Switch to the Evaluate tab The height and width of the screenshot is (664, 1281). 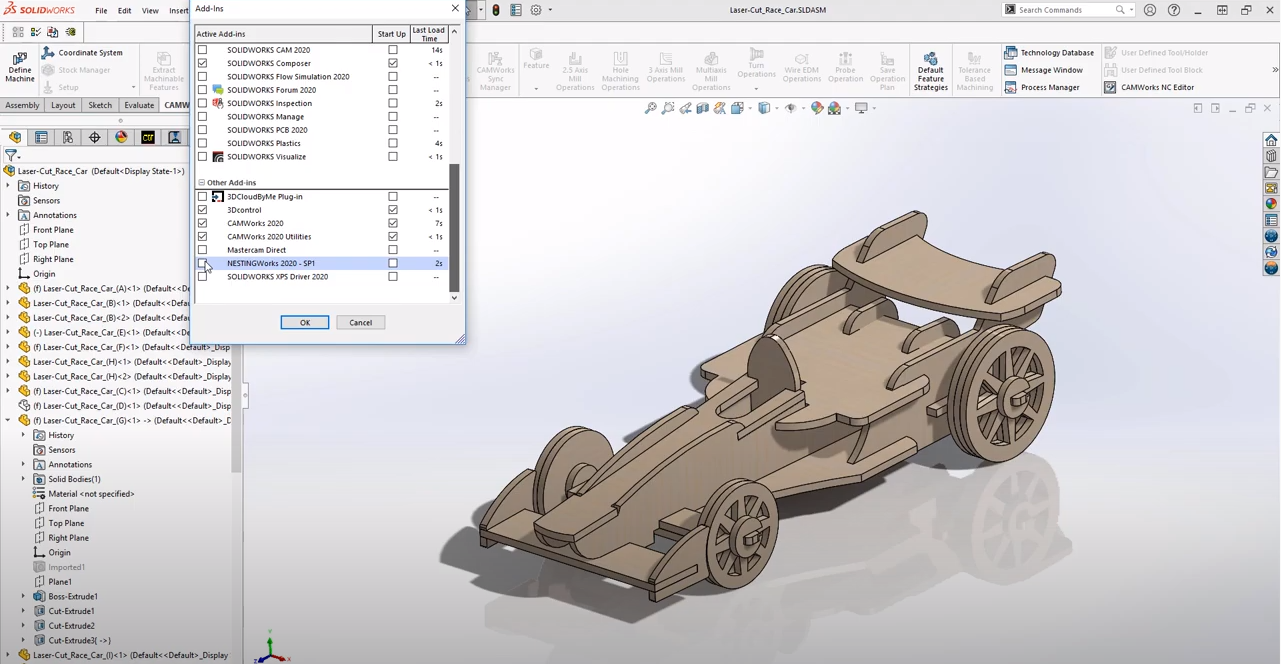coord(139,105)
